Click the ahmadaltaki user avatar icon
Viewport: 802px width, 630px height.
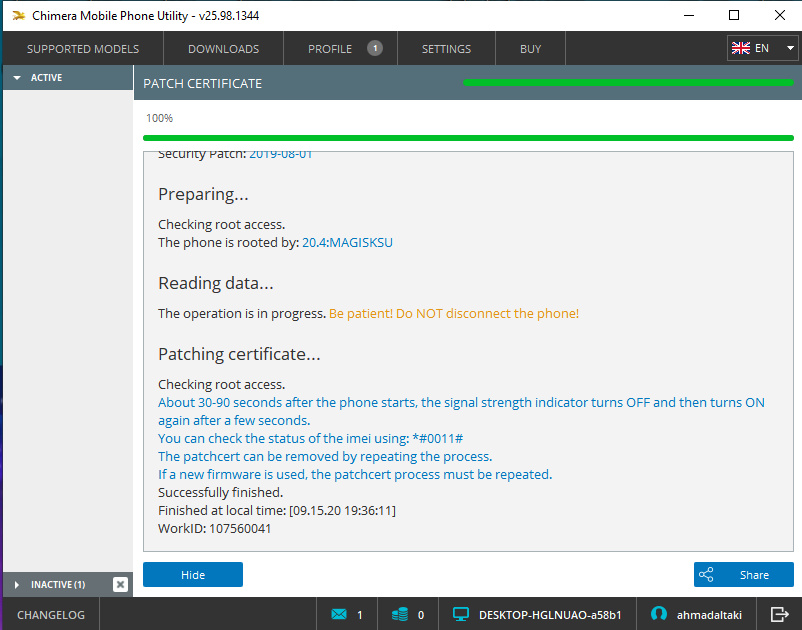[659, 614]
